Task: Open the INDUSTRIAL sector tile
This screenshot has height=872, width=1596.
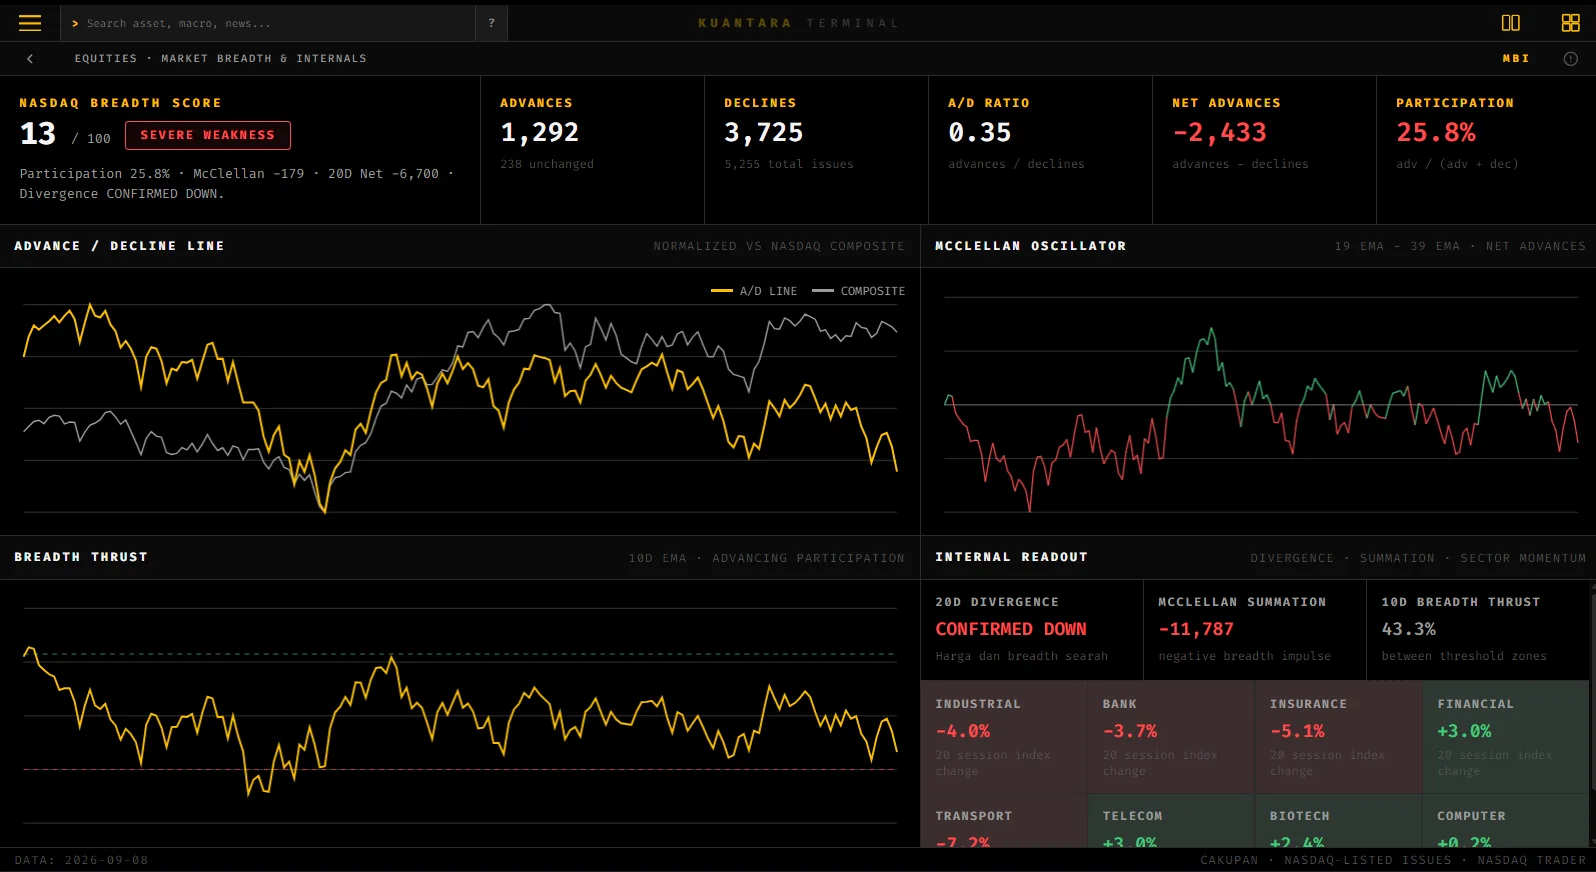Action: tap(1004, 738)
